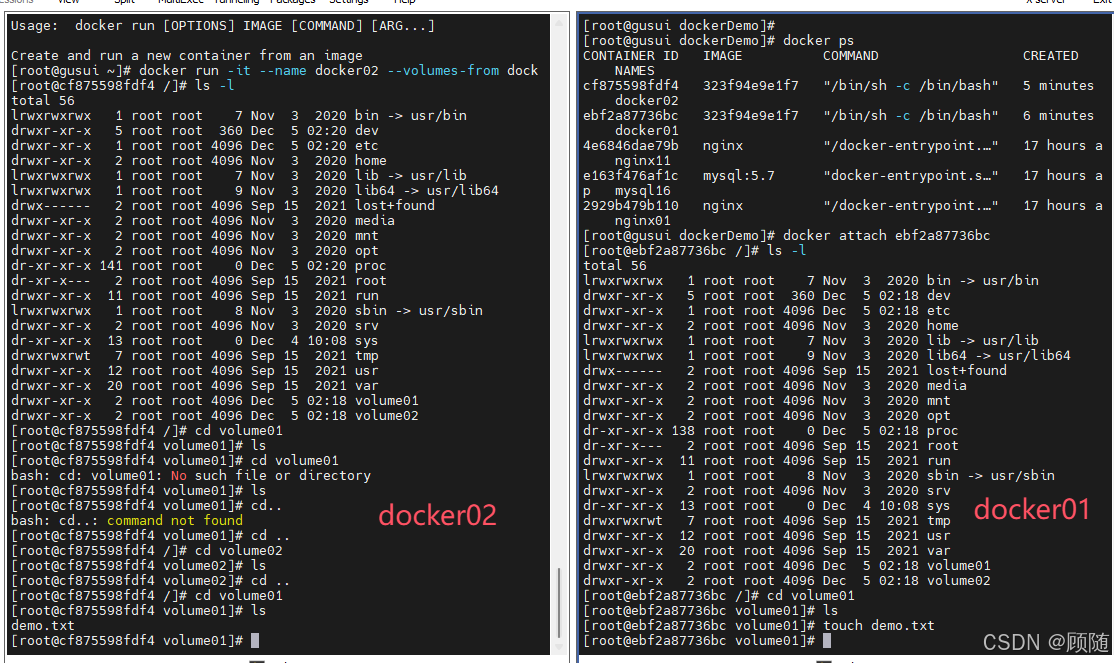
Task: Click the Exit button
Action: click(x=1103, y=3)
